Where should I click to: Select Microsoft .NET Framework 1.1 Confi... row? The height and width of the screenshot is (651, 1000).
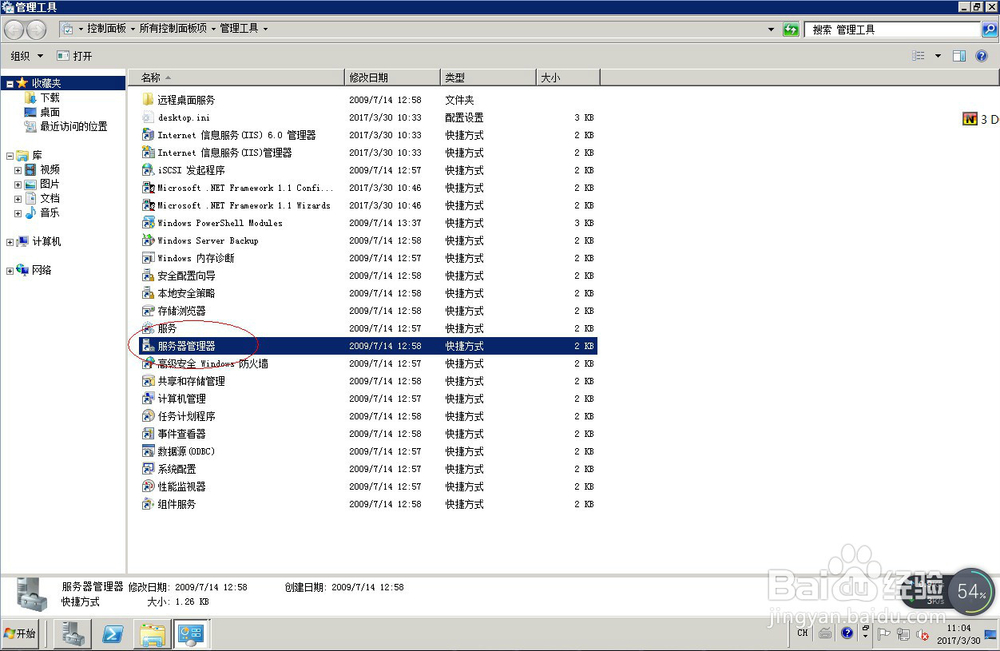pyautogui.click(x=369, y=187)
